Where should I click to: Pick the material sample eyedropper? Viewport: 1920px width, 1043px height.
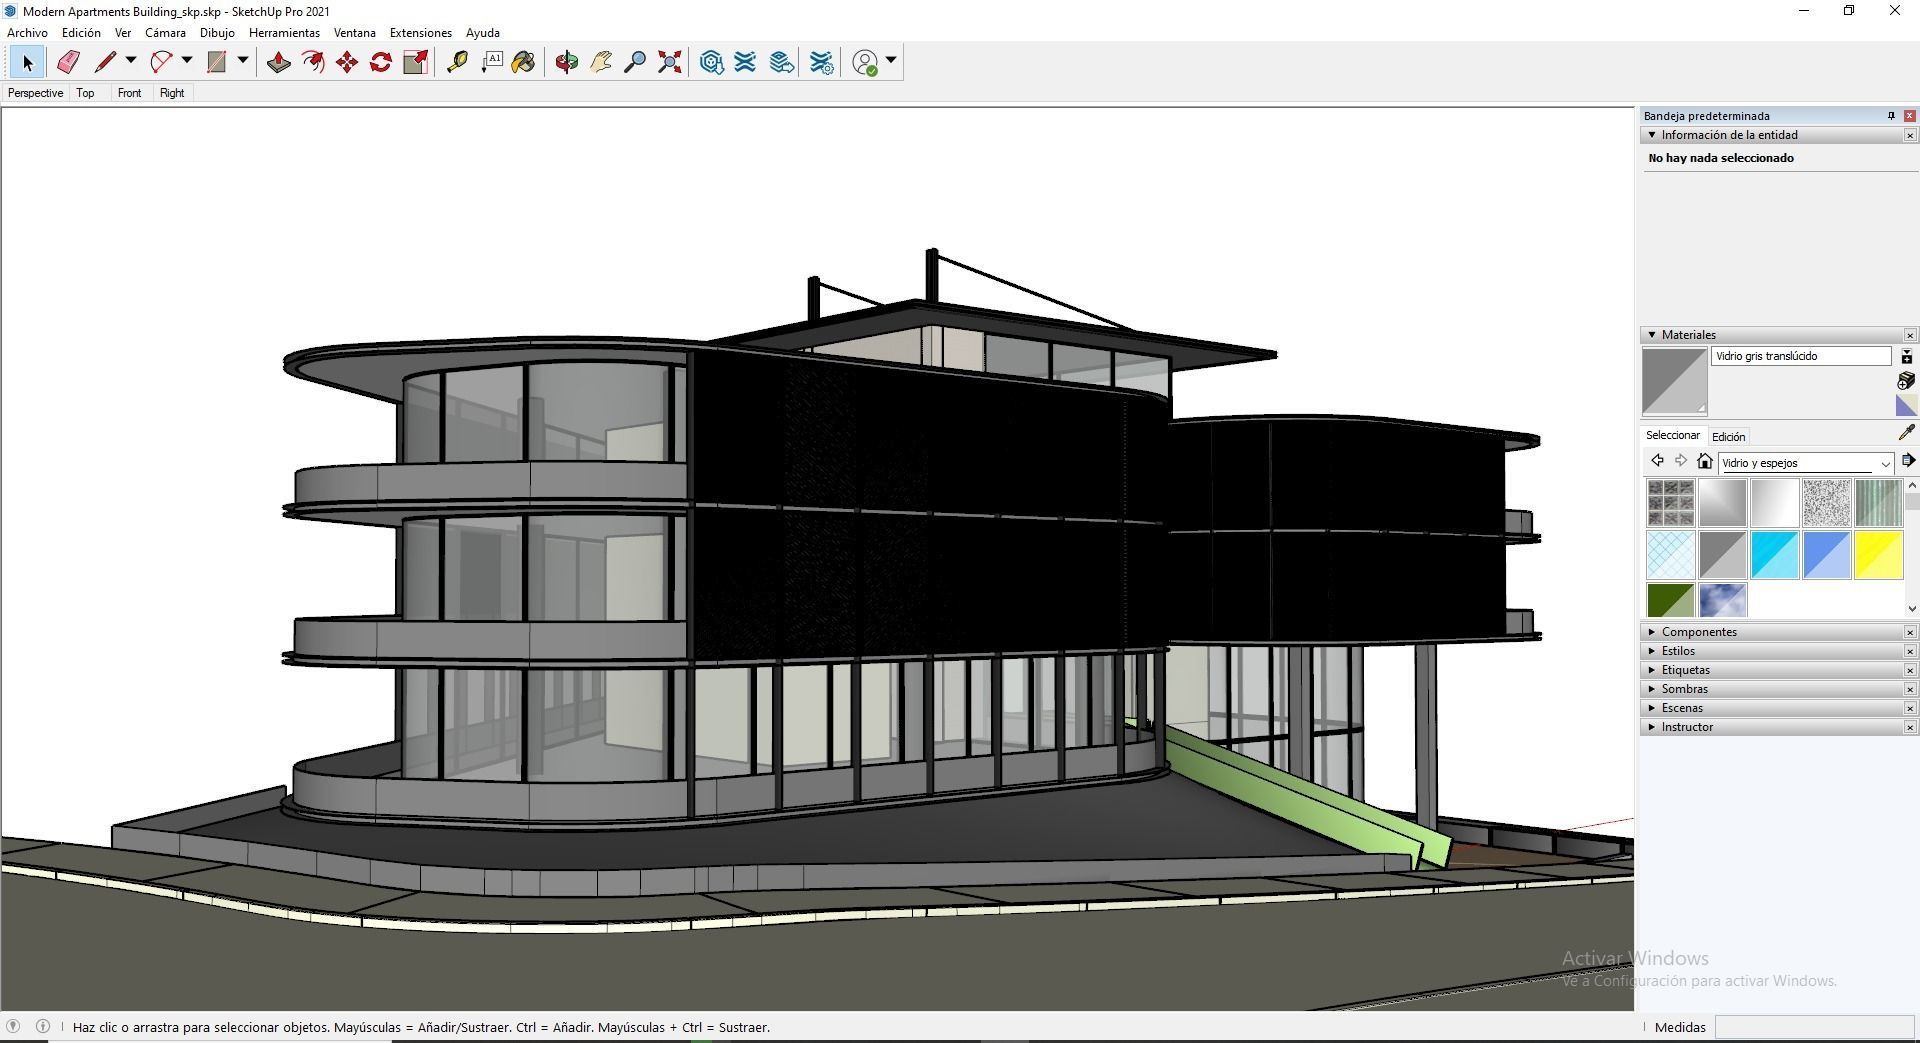[x=1906, y=433]
